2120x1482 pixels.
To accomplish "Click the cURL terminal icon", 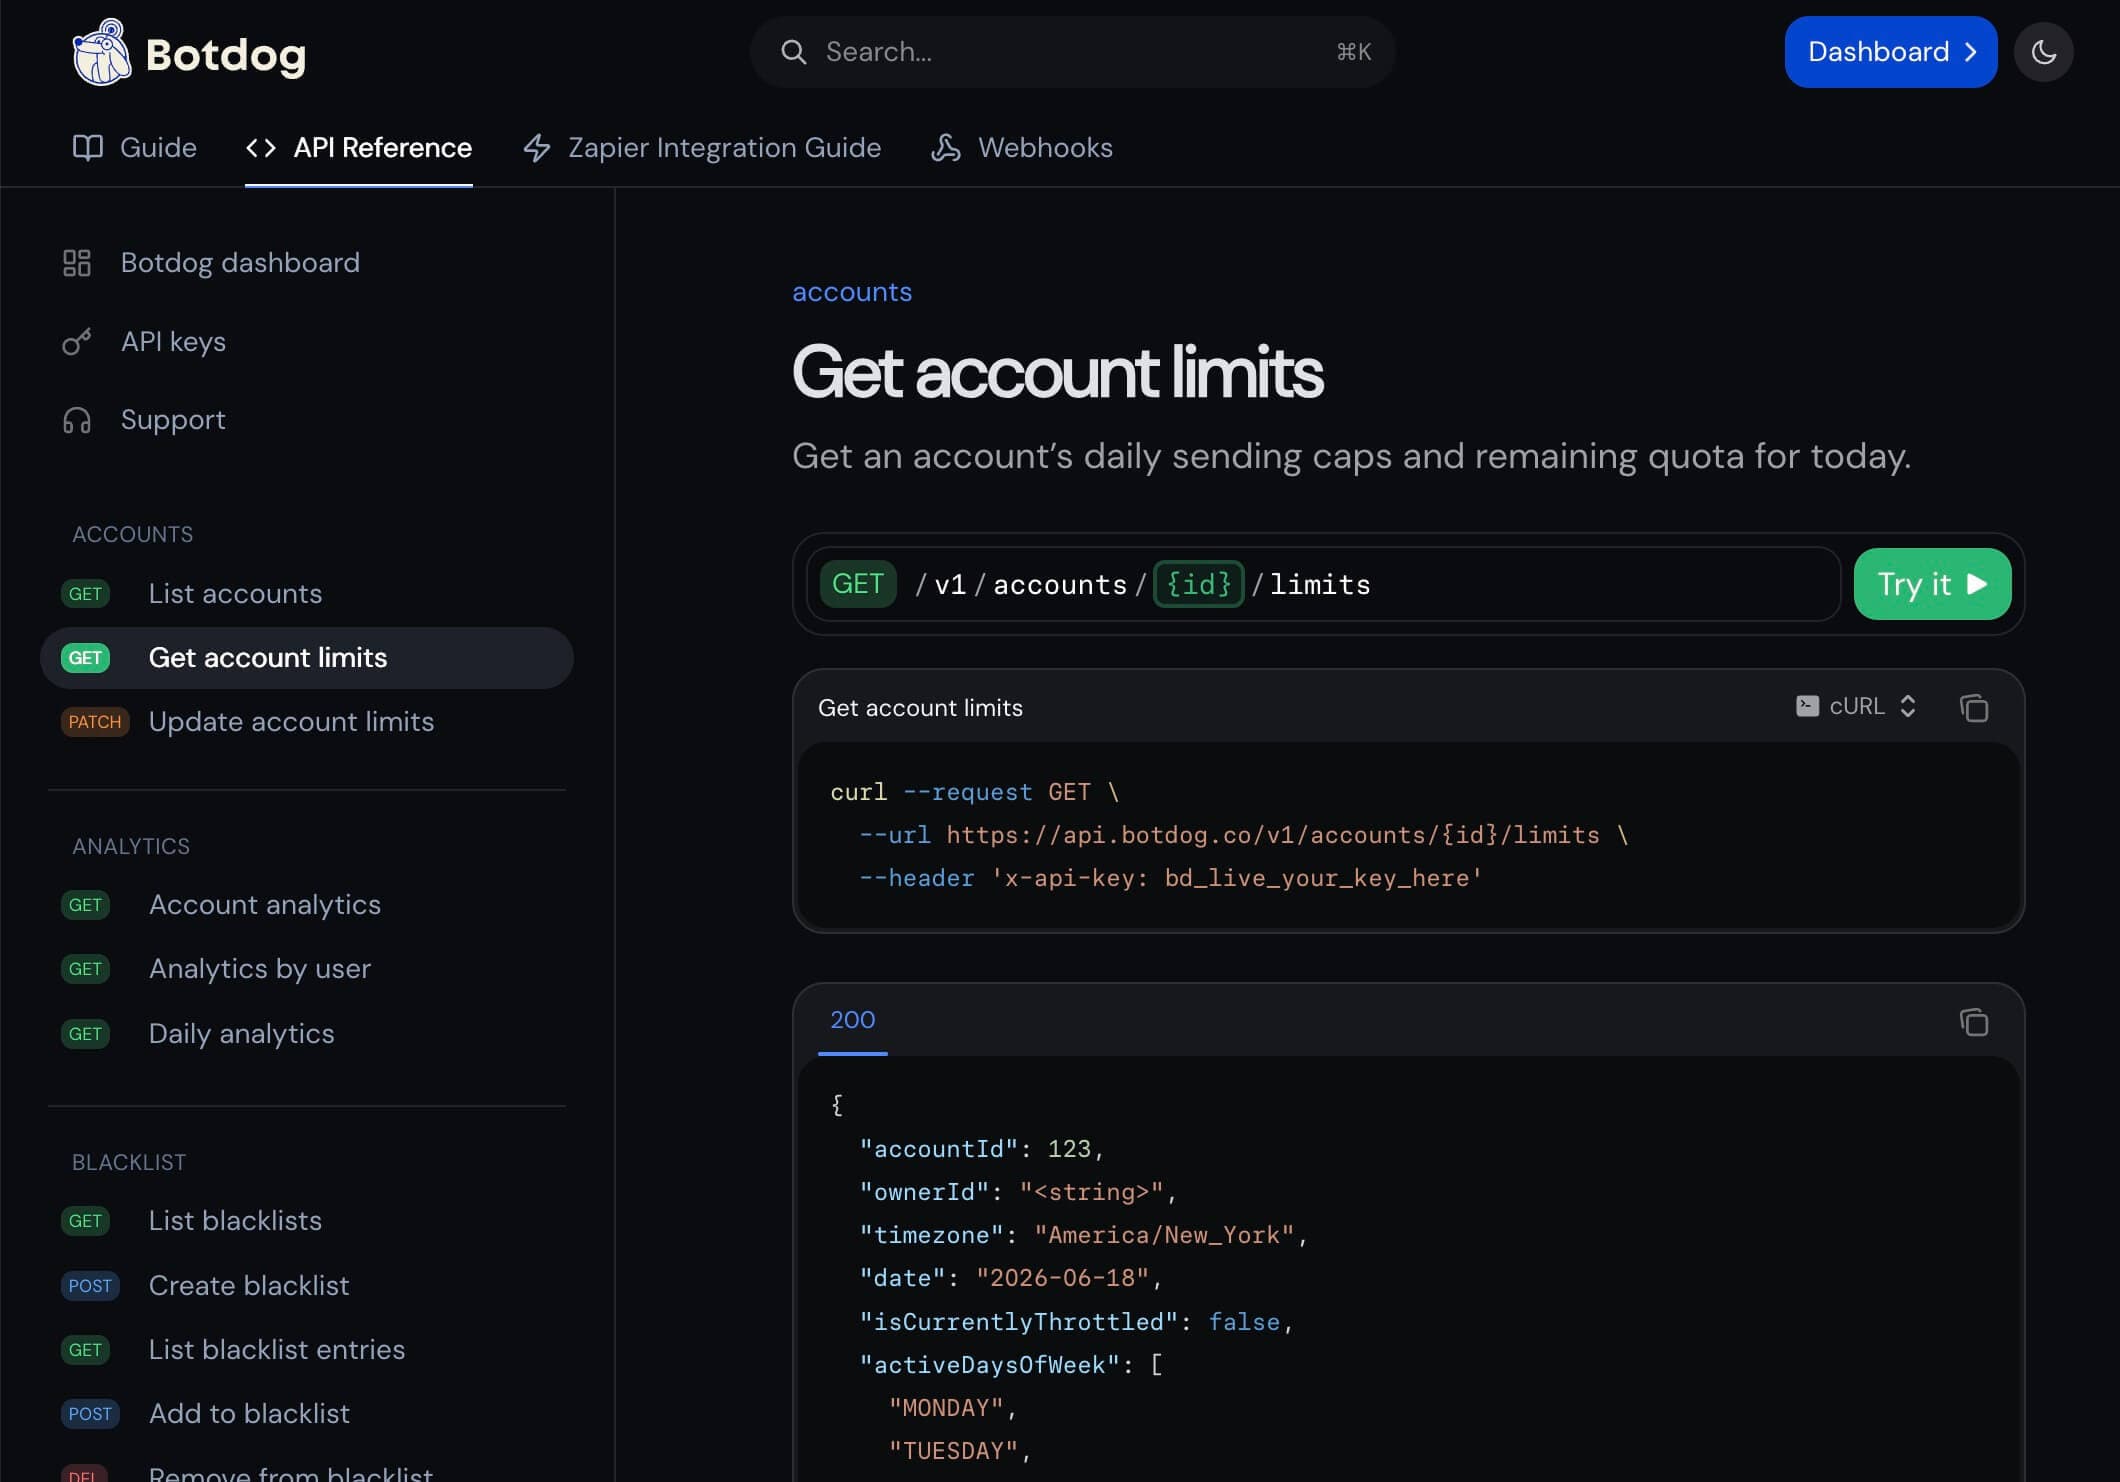I will coord(1807,706).
